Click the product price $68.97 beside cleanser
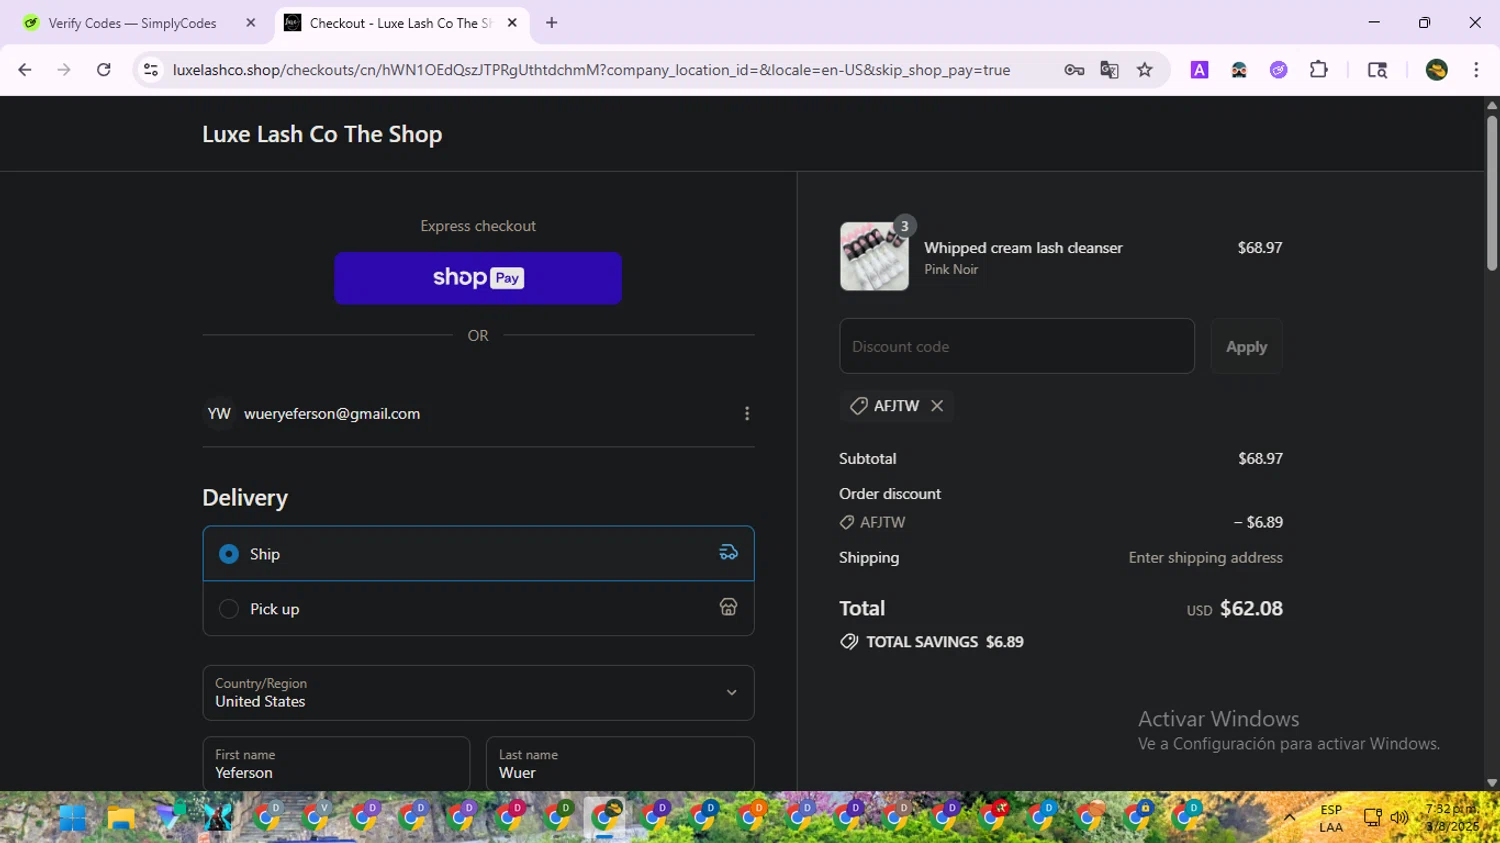The height and width of the screenshot is (843, 1500). [x=1260, y=248]
